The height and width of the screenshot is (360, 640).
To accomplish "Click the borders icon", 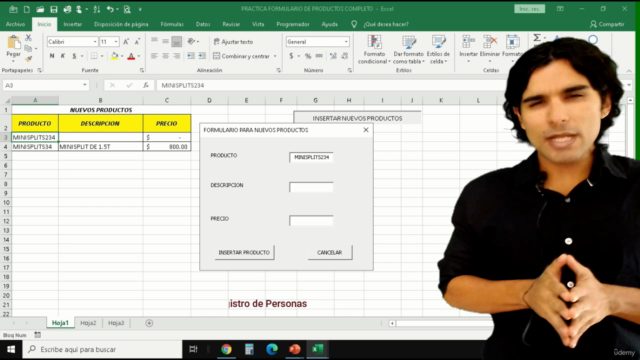I will tap(94, 56).
